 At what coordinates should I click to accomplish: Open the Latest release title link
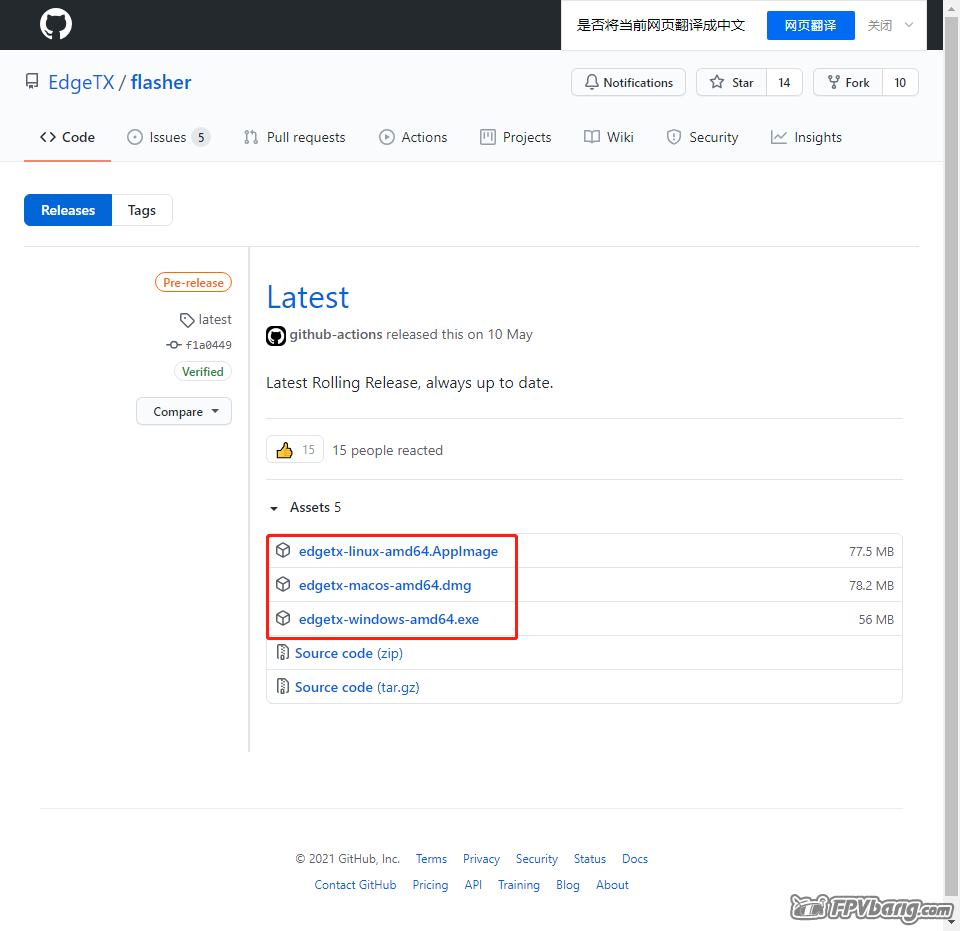[x=308, y=297]
